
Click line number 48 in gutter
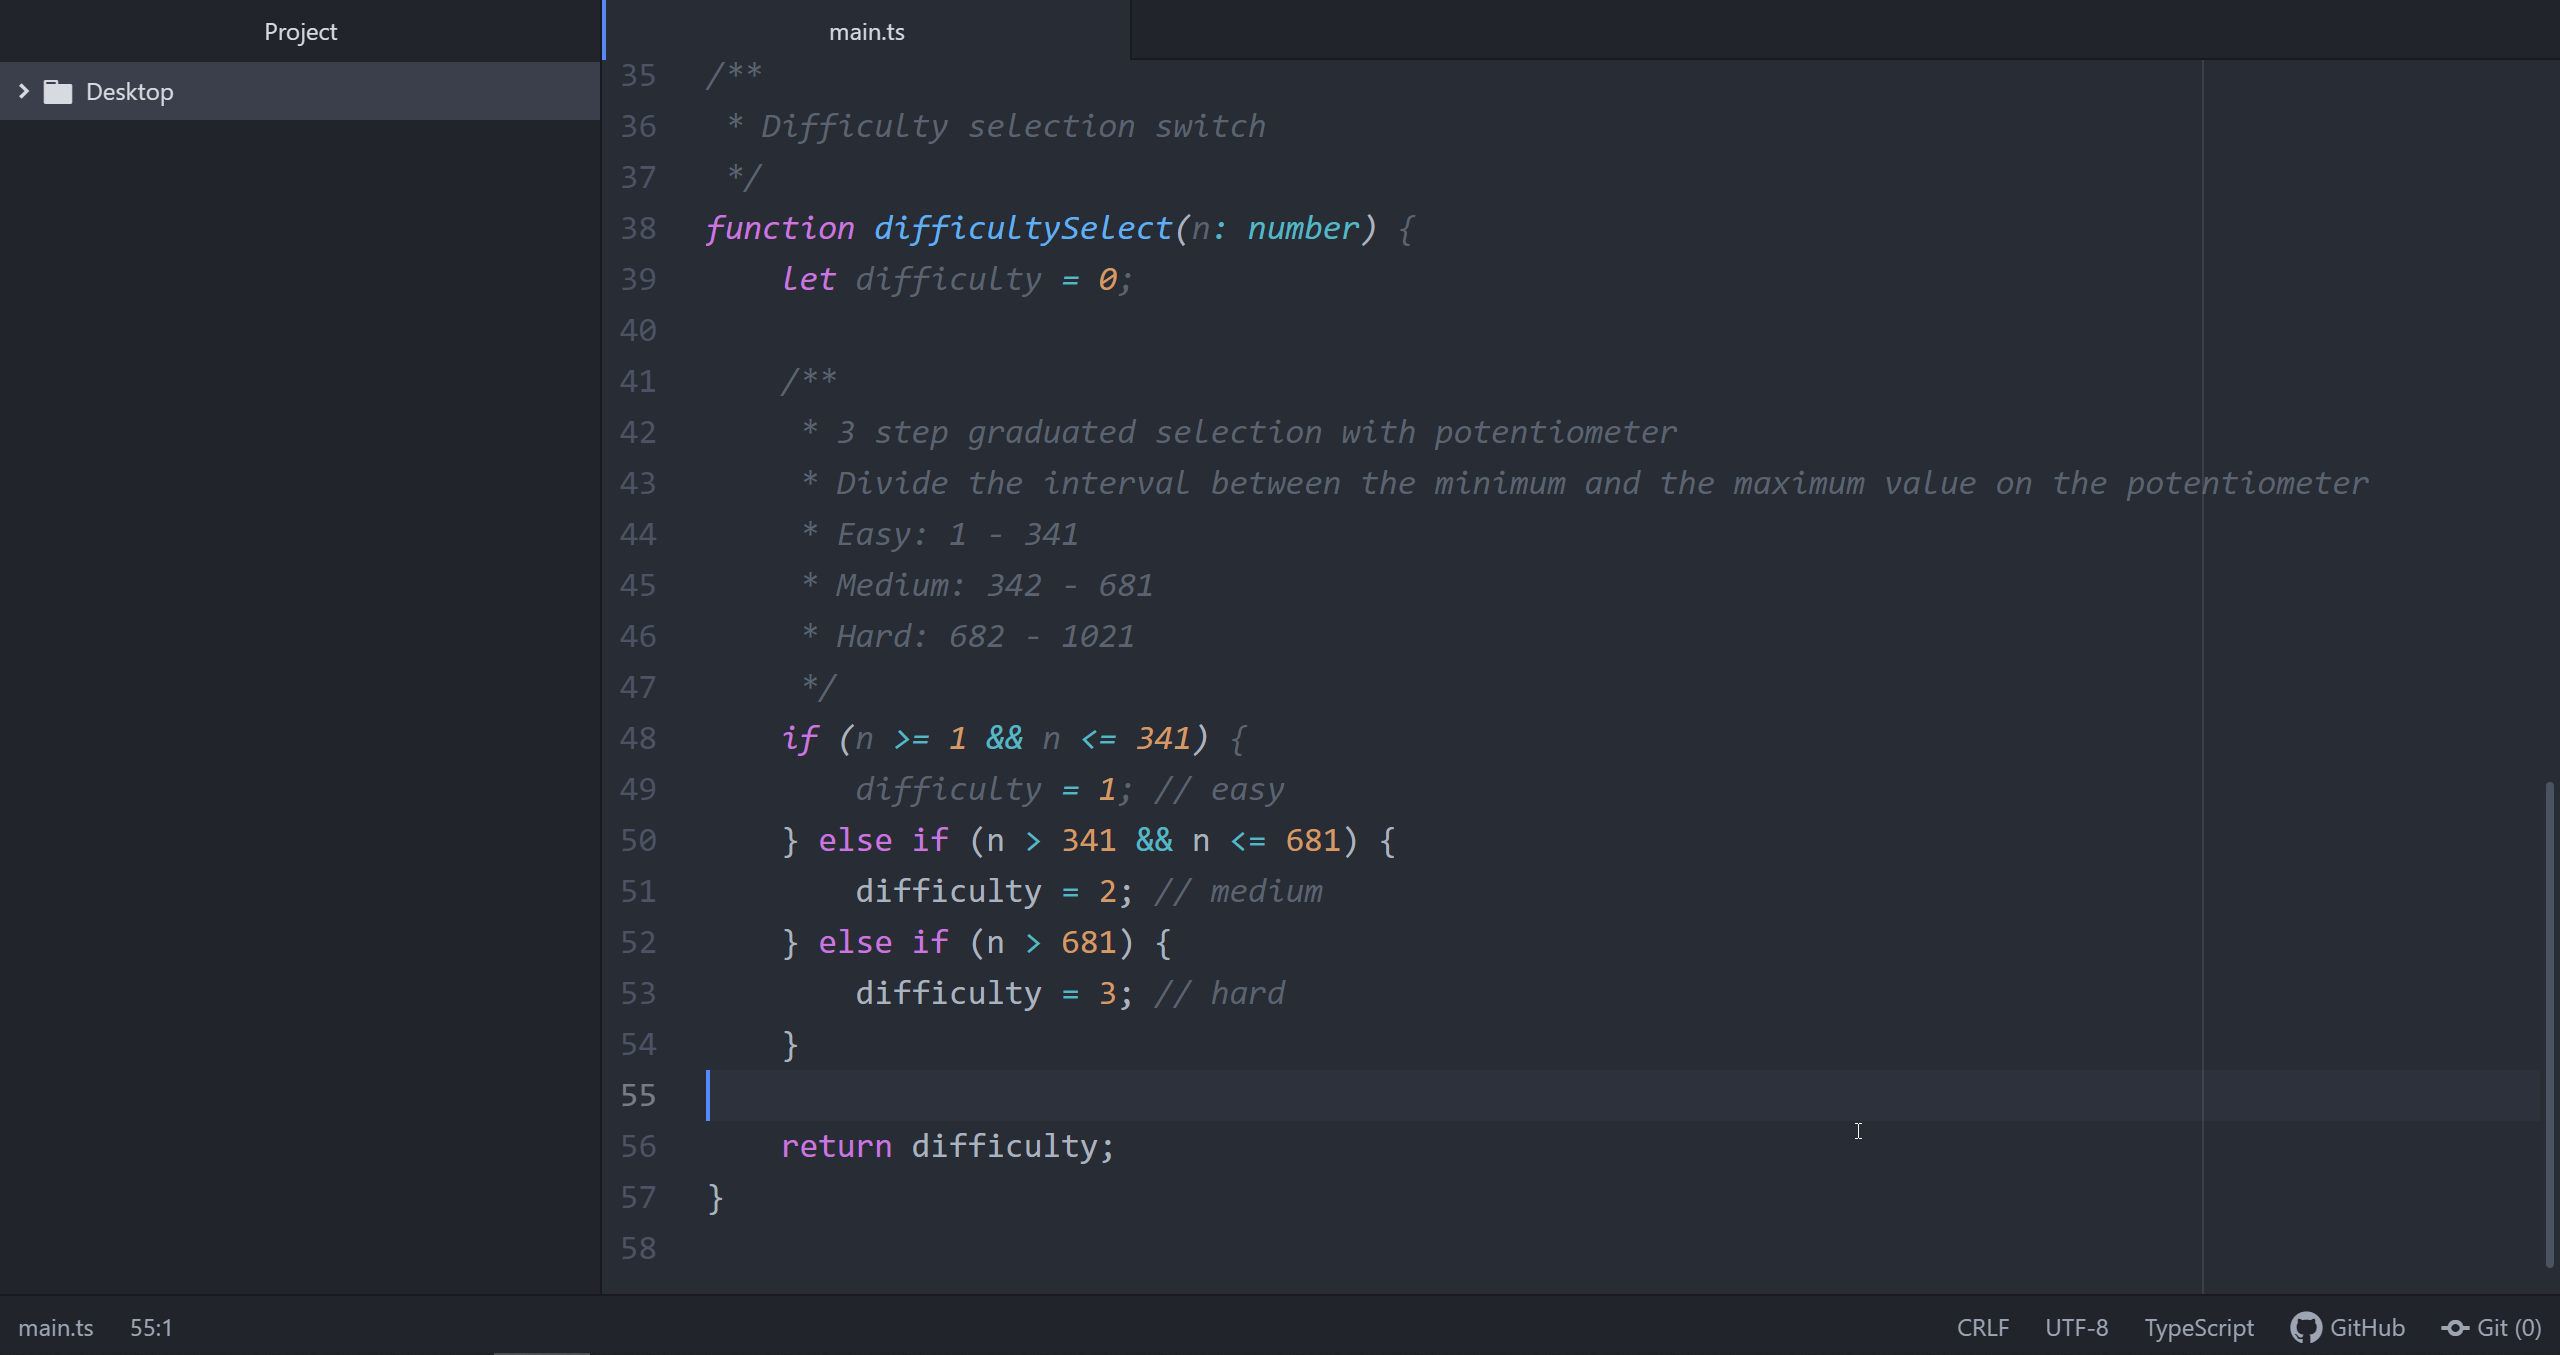[x=638, y=738]
